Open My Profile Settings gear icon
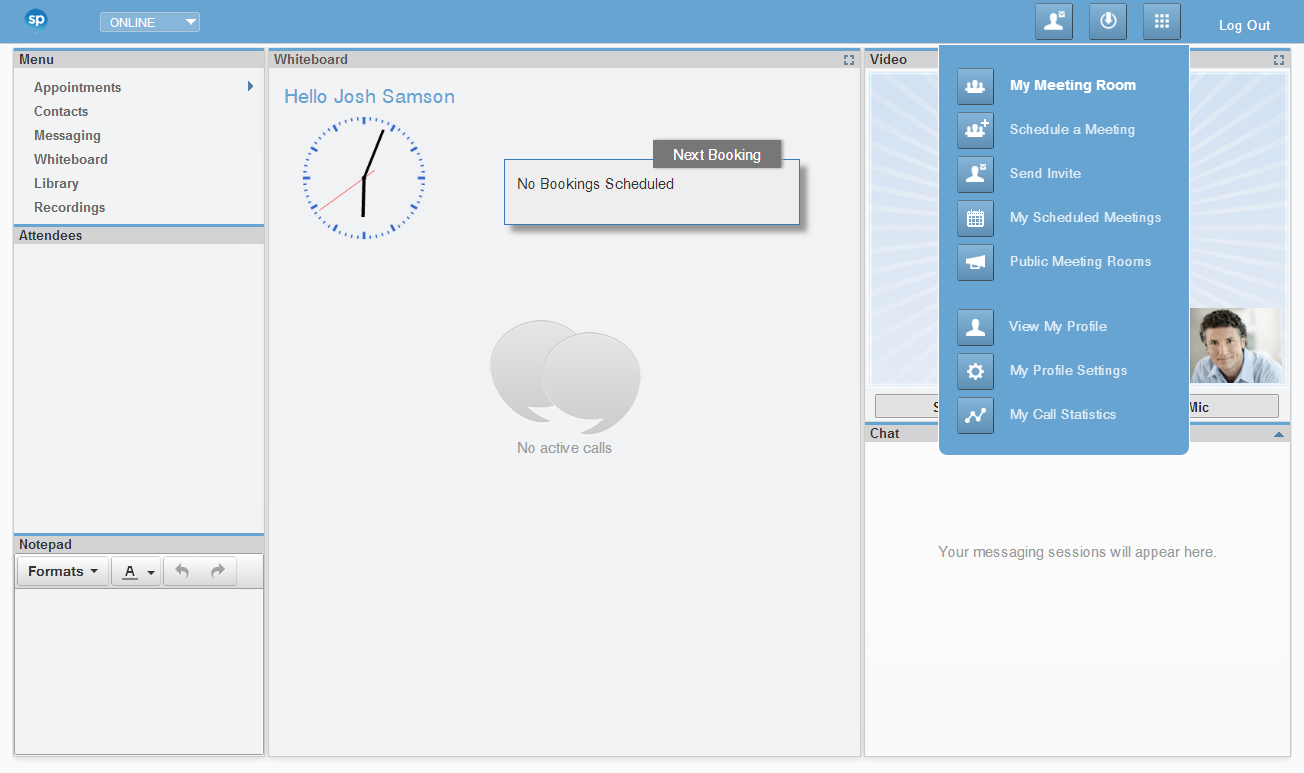1304x773 pixels. pos(975,371)
